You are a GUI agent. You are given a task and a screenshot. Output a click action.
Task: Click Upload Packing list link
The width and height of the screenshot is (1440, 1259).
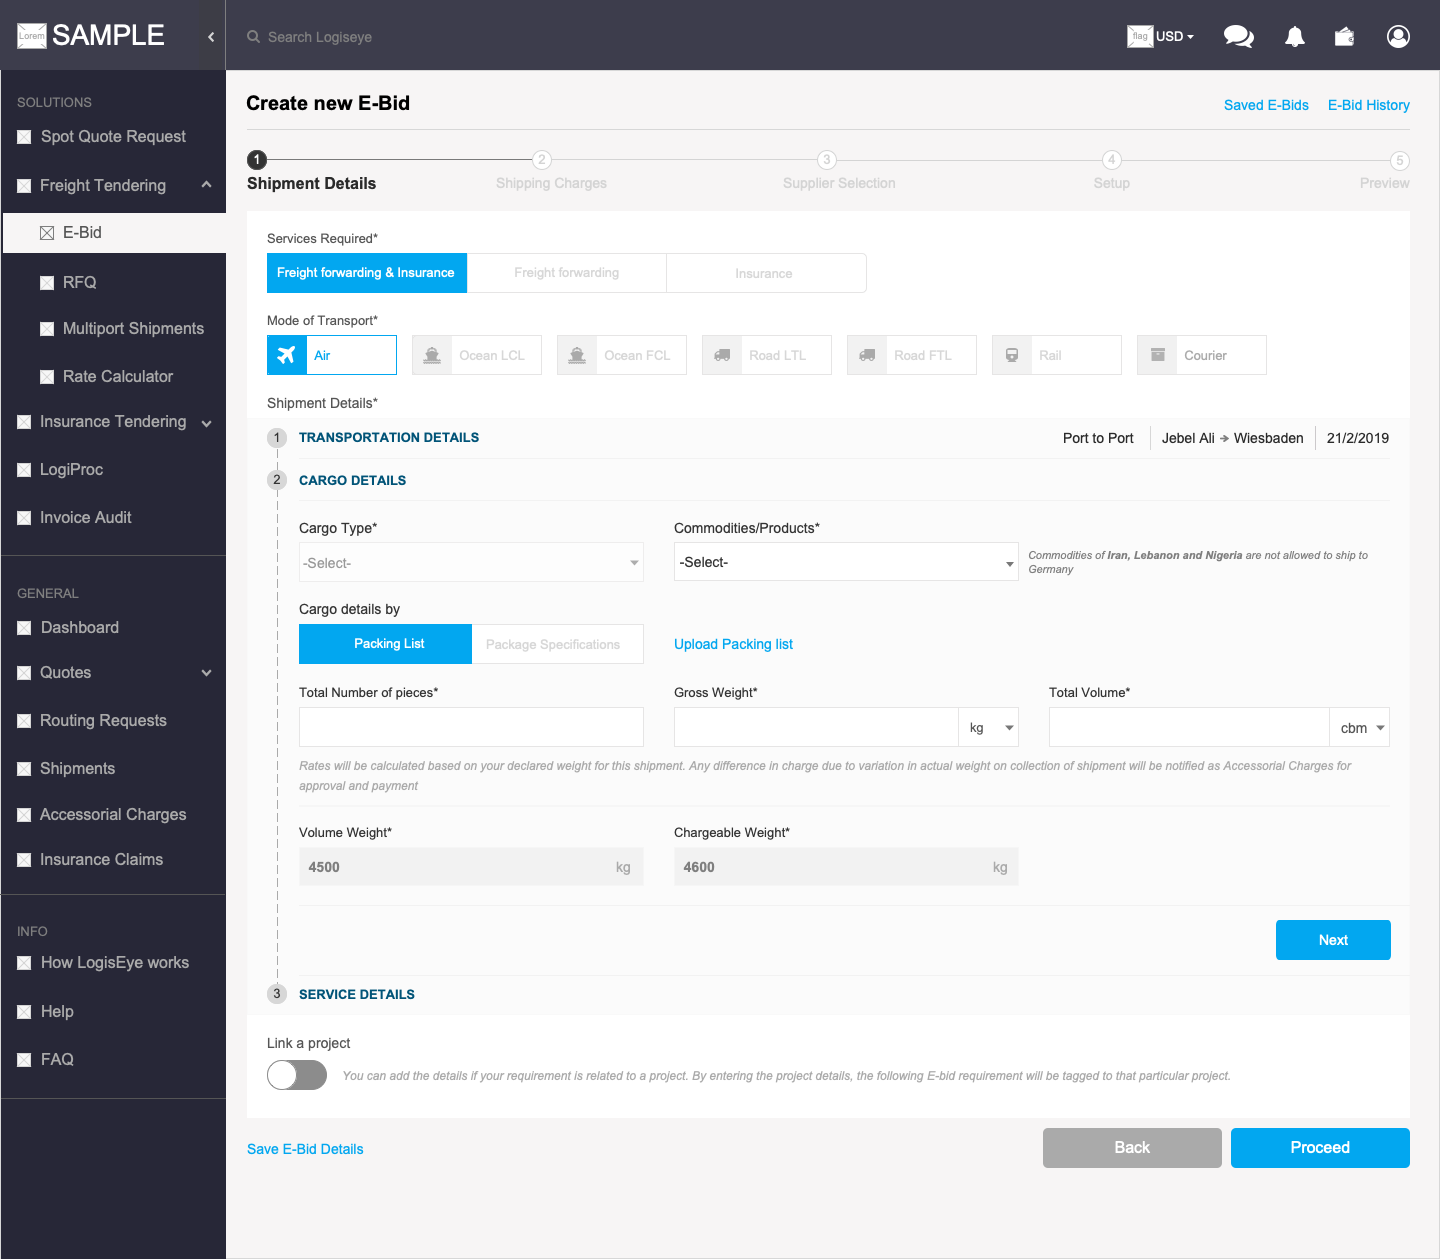click(733, 644)
